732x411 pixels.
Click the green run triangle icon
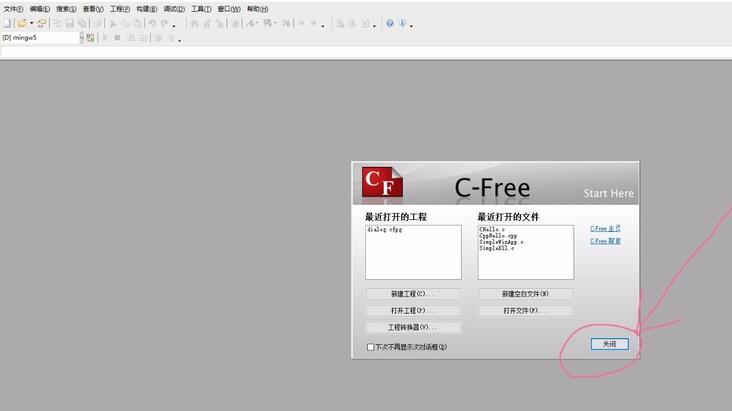(x=105, y=37)
